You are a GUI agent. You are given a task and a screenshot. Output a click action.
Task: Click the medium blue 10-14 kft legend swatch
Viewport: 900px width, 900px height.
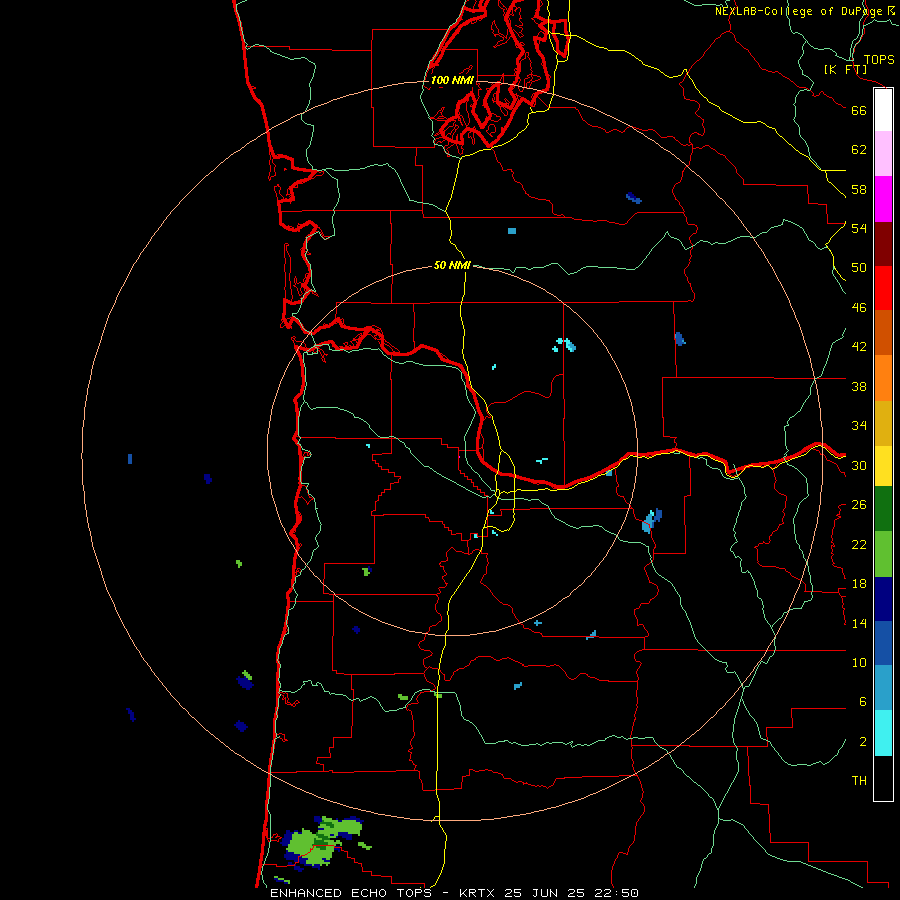(883, 643)
